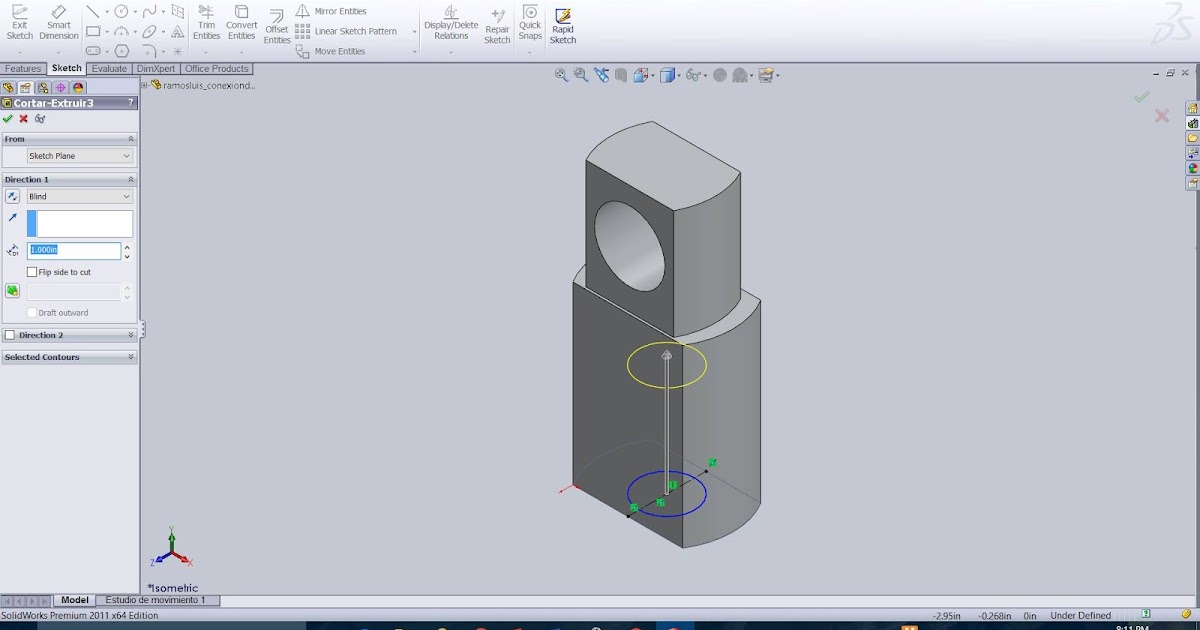Activate Detailed Preview eyeglasses icon in PropertyManager
Image resolution: width=1200 pixels, height=630 pixels.
(x=40, y=118)
